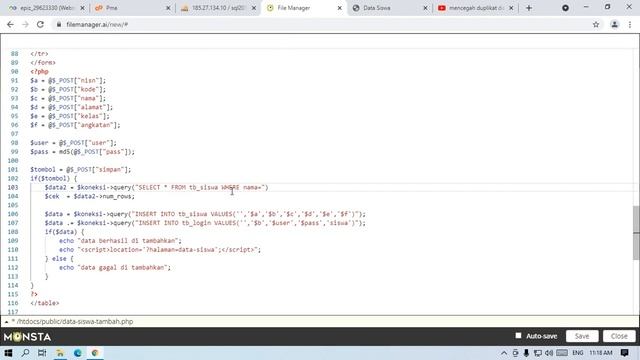The height and width of the screenshot is (360, 640).
Task: Open a new browser tab
Action: (x=529, y=8)
